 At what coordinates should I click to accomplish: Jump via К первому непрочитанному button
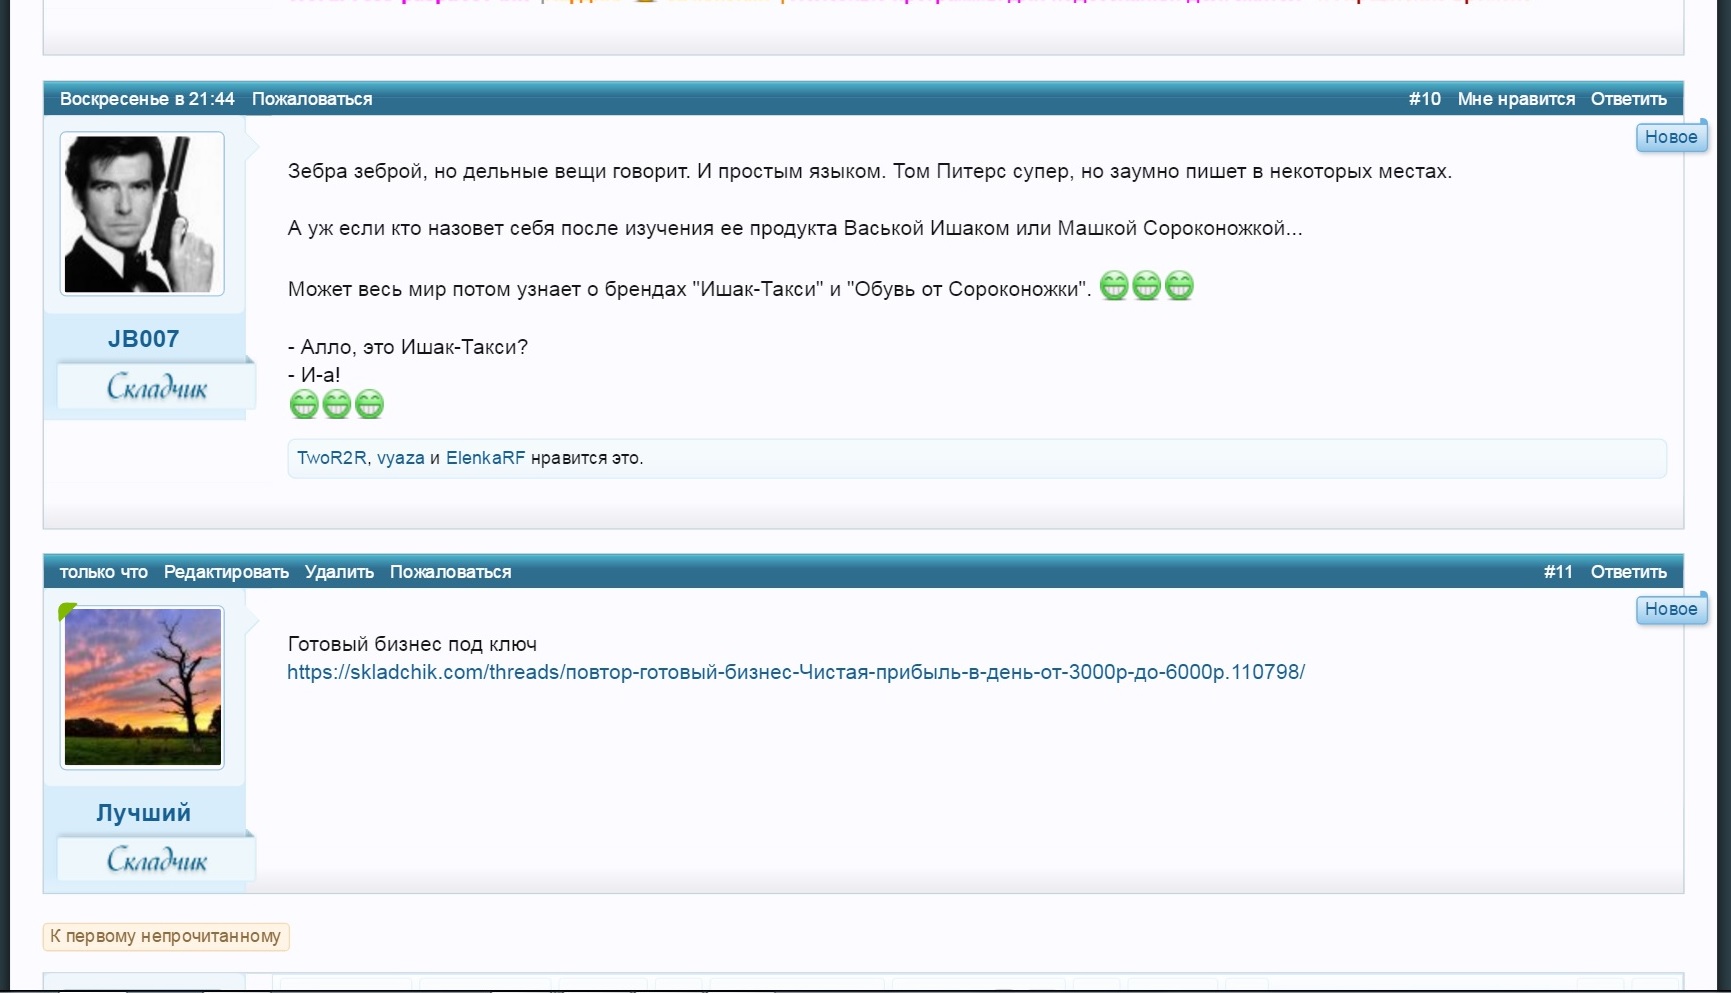coord(166,936)
